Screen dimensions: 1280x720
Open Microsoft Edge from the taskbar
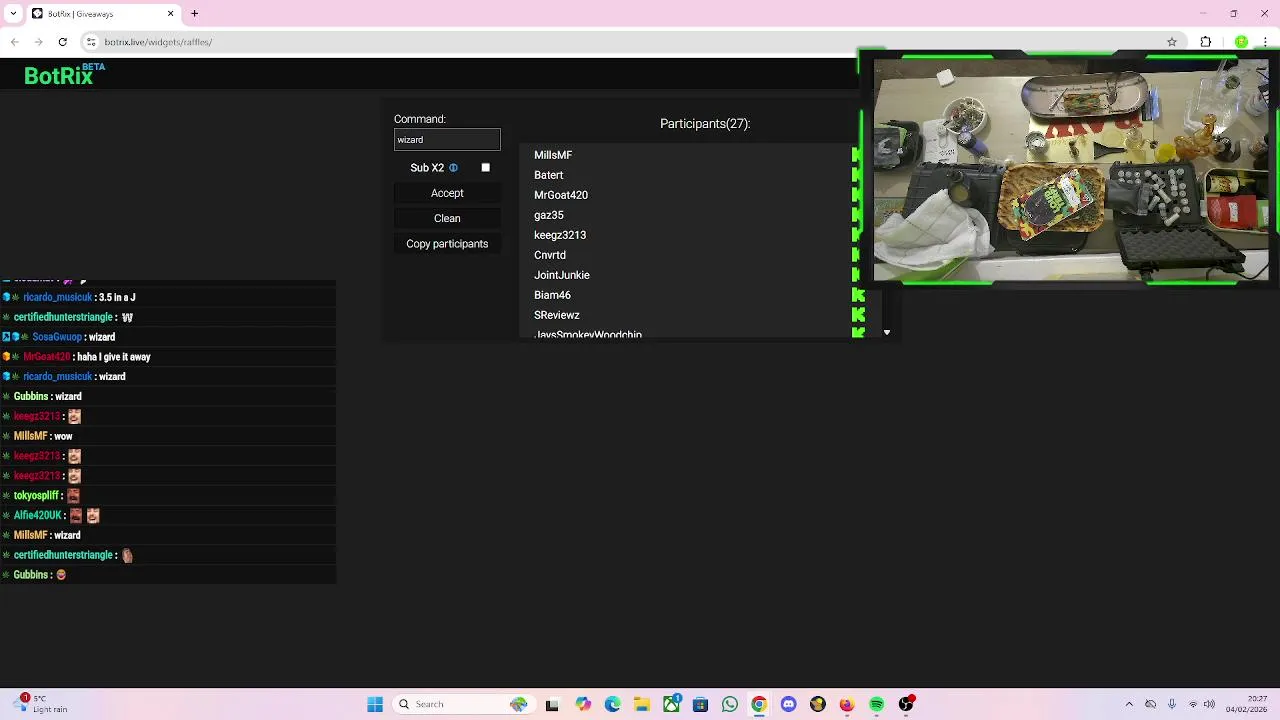[612, 704]
